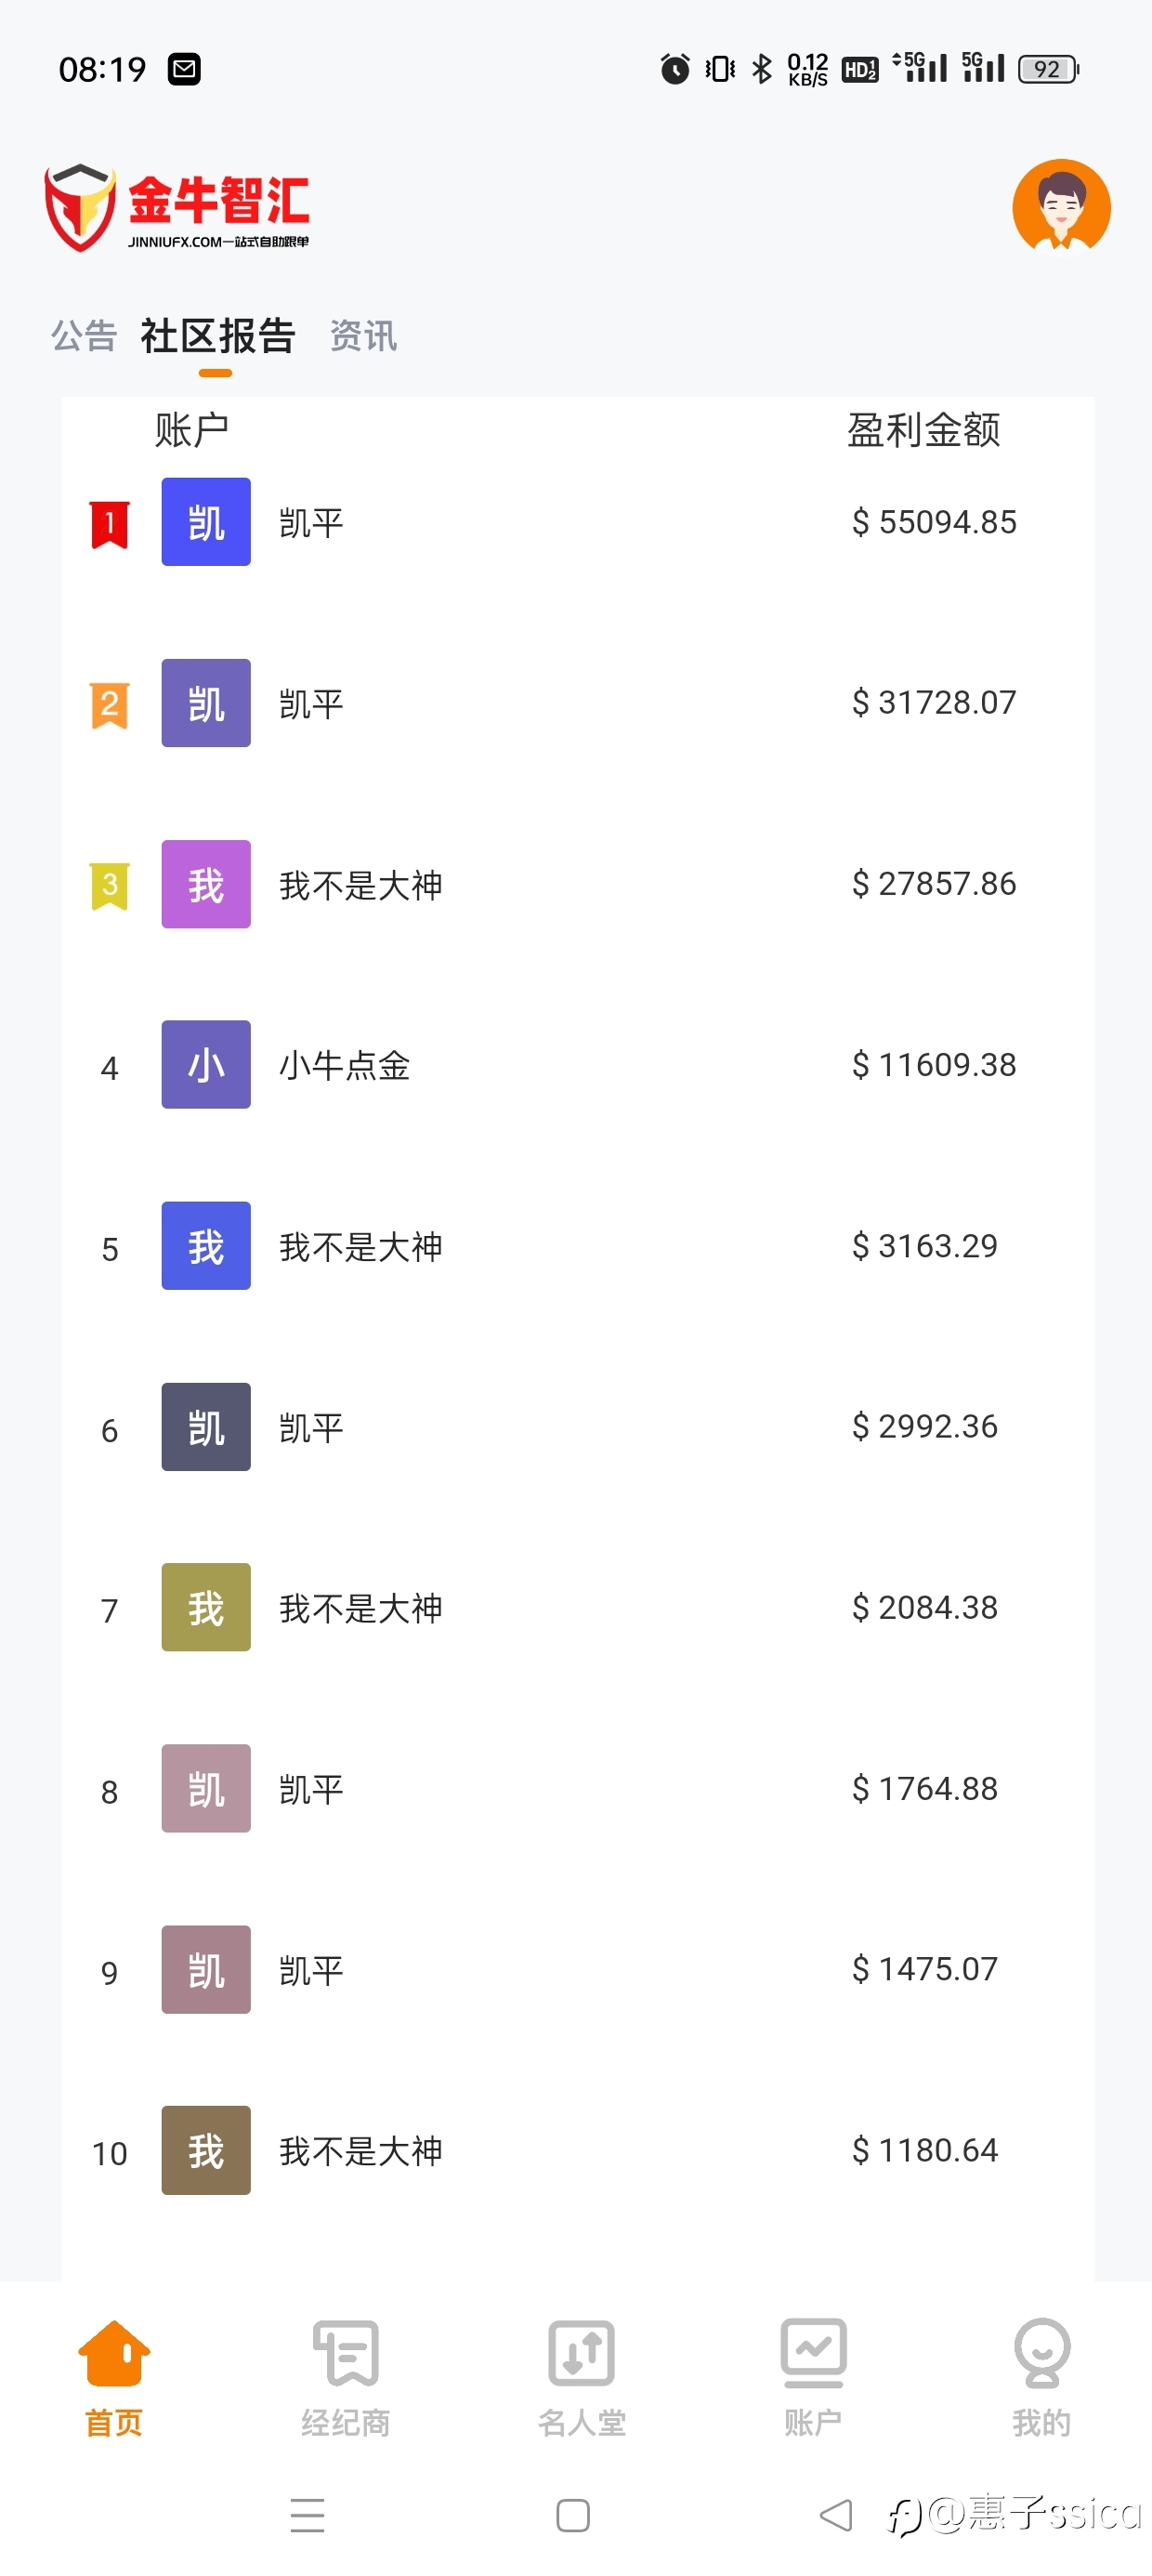Go to 首页 home icon
1152x2576 pixels.
coord(114,2353)
